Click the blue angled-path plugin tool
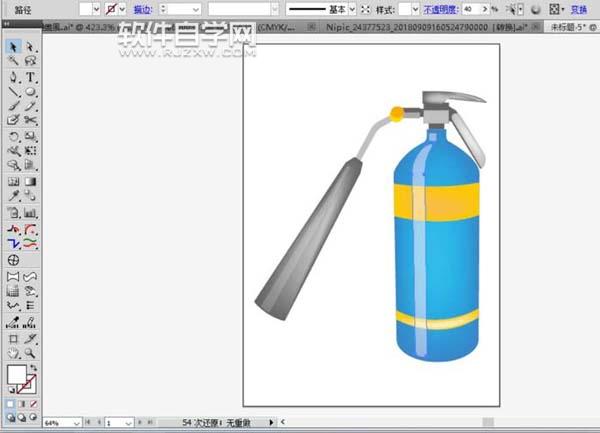Viewport: 600px width, 433px height. click(13, 243)
